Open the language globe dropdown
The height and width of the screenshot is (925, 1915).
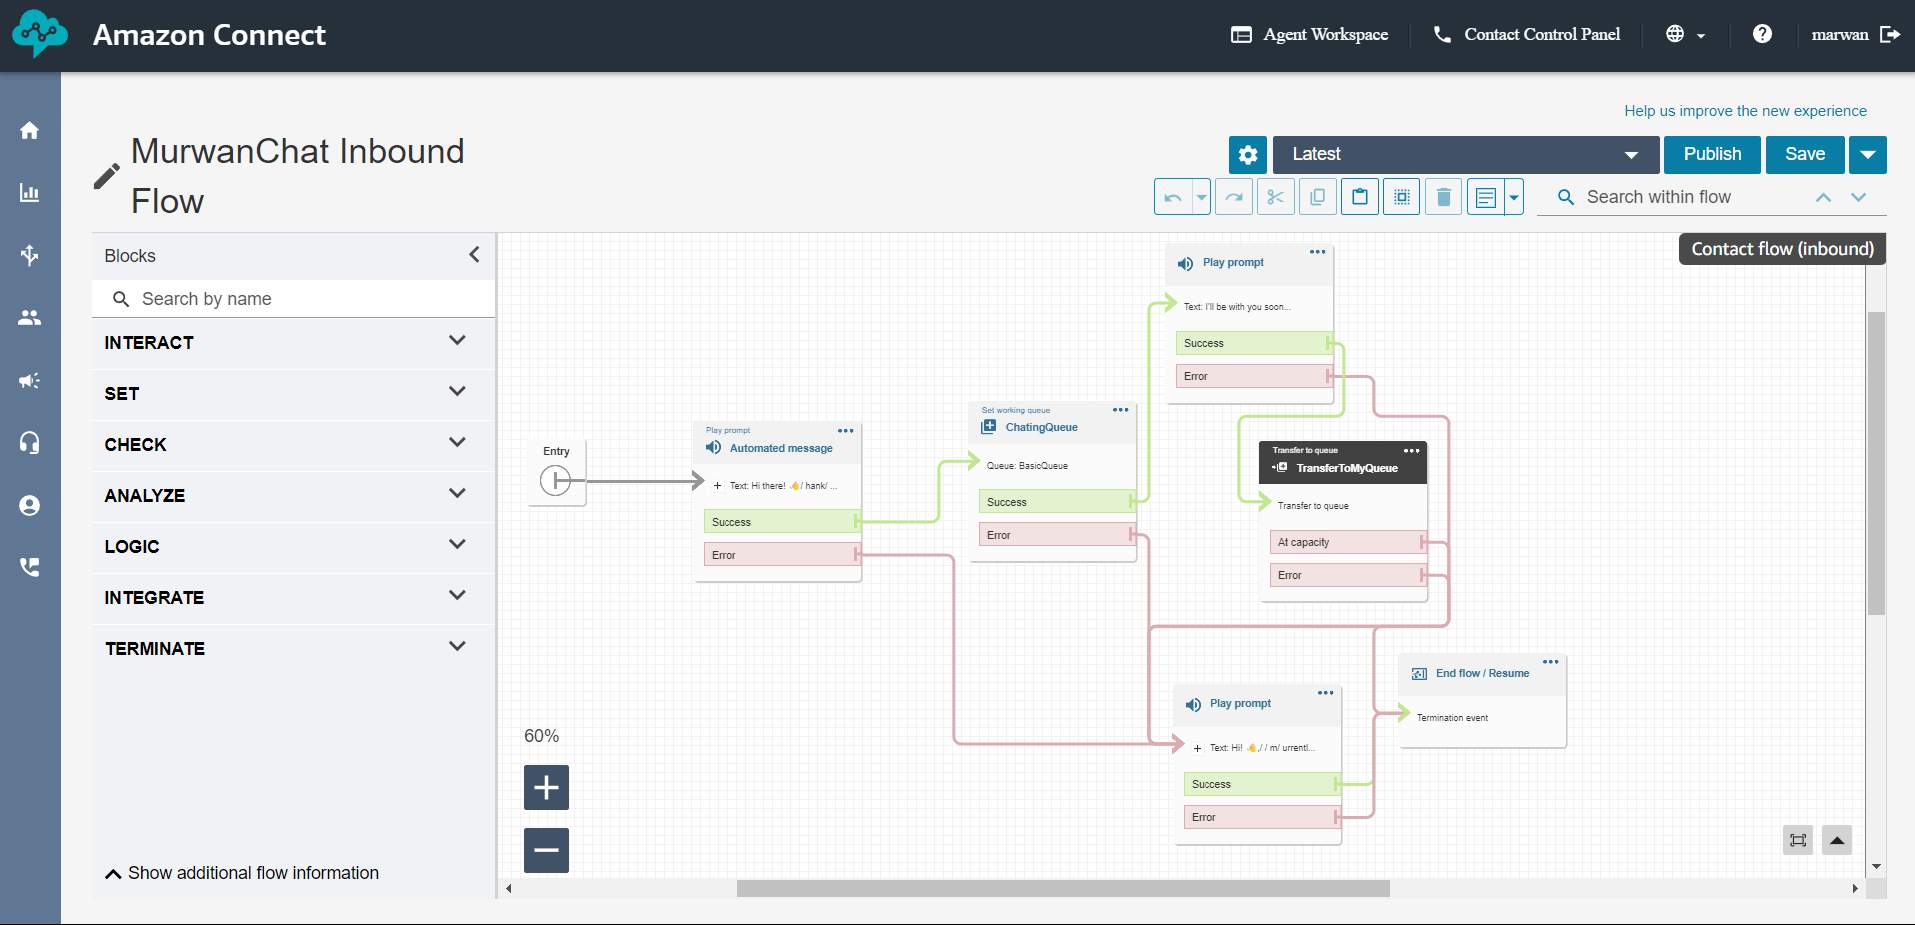(x=1686, y=34)
